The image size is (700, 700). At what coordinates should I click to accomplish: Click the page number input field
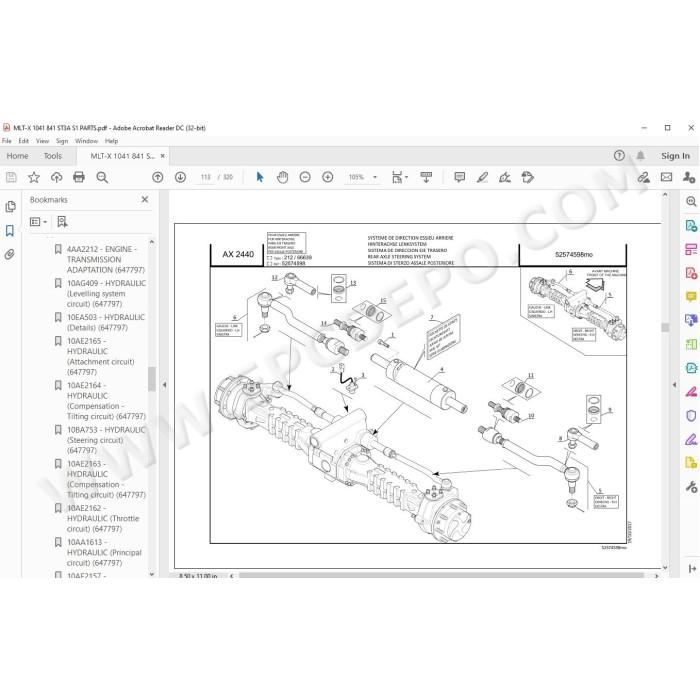coord(205,177)
